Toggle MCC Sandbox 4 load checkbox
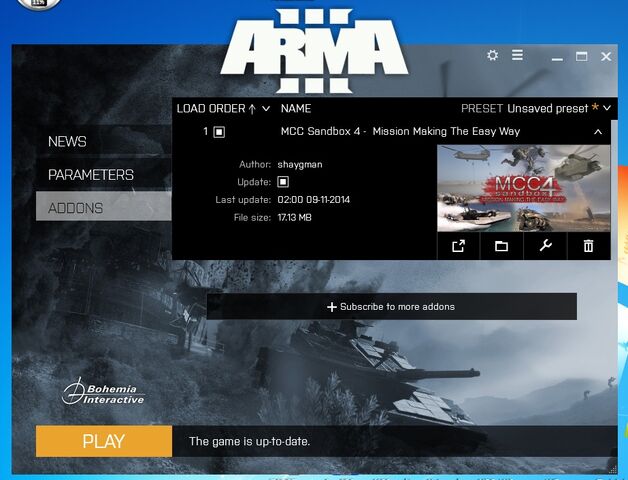The image size is (628, 480). pos(219,132)
